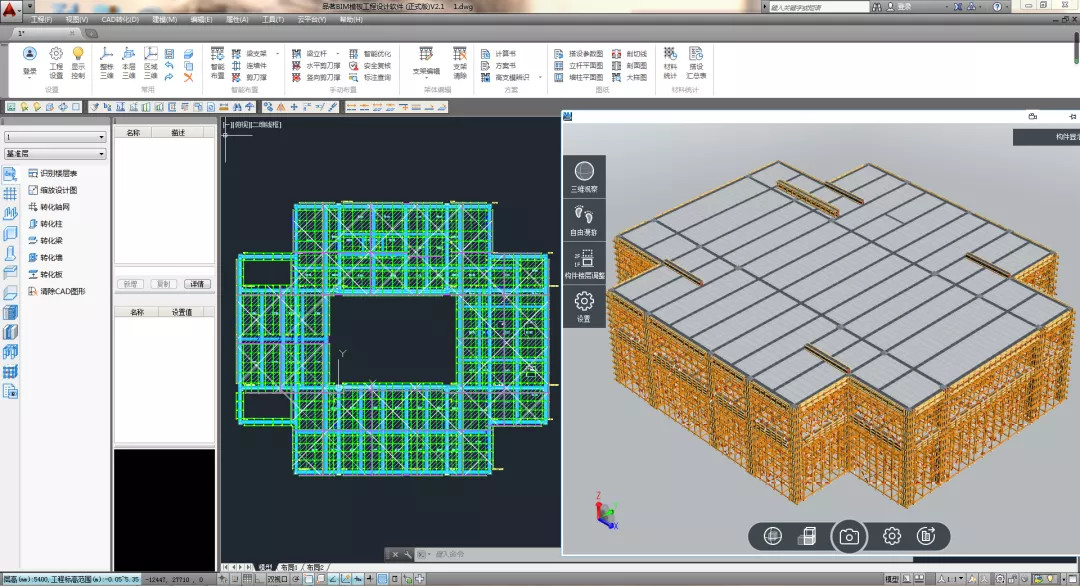Open the 材料统计 tool
The image size is (1080, 586).
click(670, 61)
